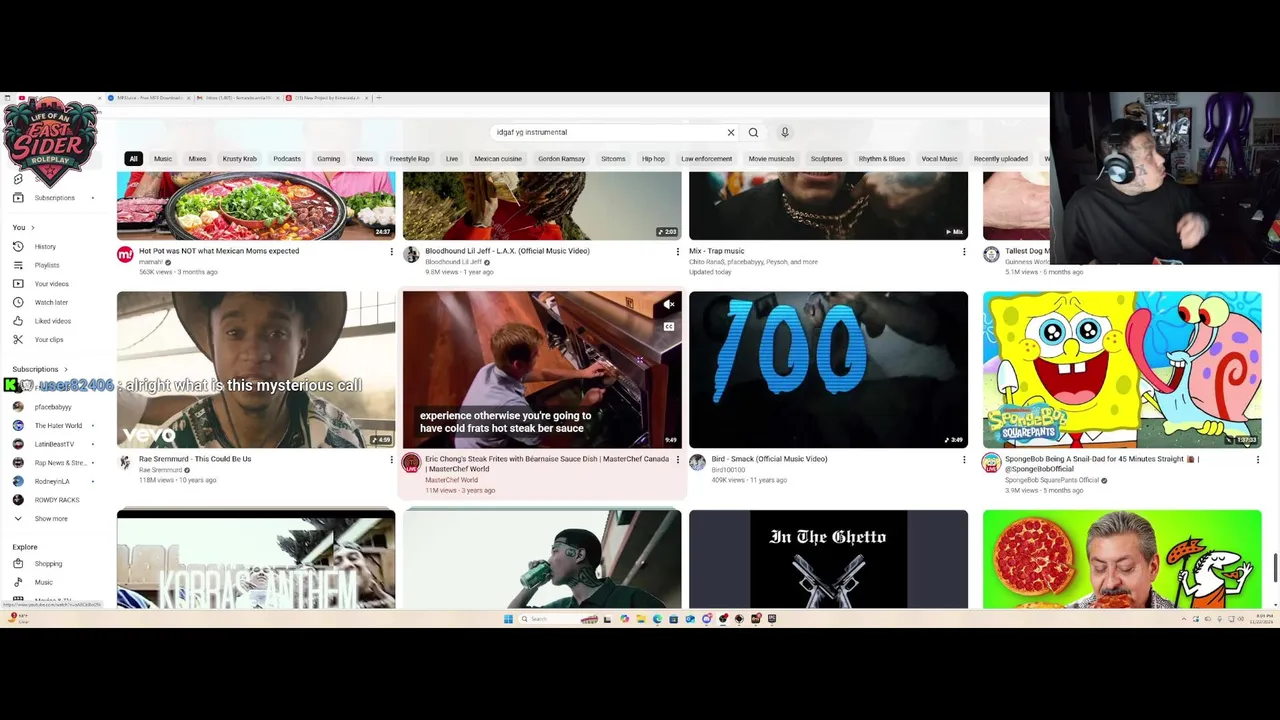Select the Rhythm & Blues filter chip
This screenshot has width=1280, height=720.
coord(882,159)
